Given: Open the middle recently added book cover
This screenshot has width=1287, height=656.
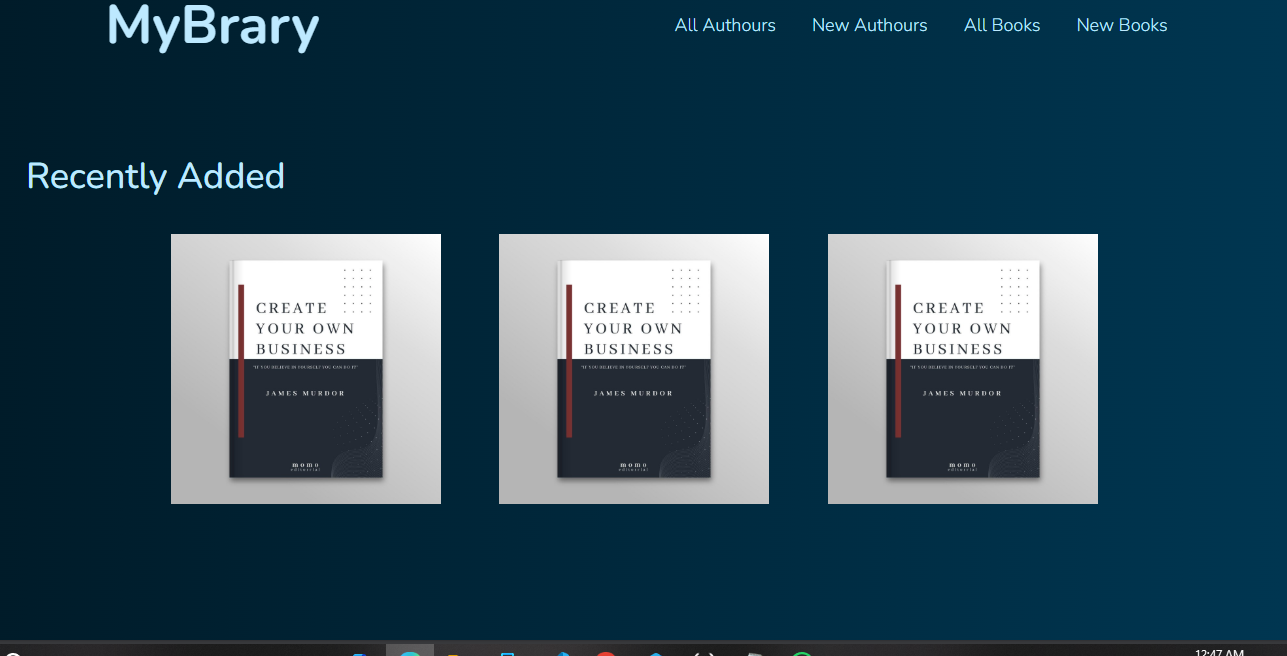Looking at the screenshot, I should [634, 369].
